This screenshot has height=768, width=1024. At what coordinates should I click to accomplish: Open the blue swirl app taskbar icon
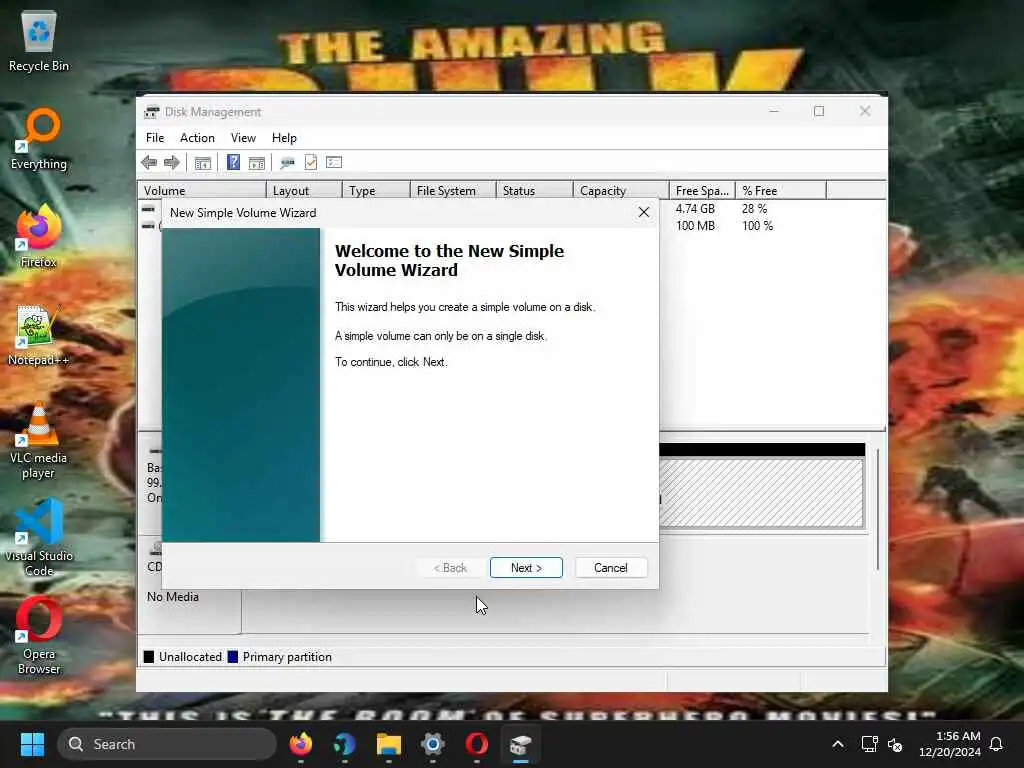[x=344, y=744]
